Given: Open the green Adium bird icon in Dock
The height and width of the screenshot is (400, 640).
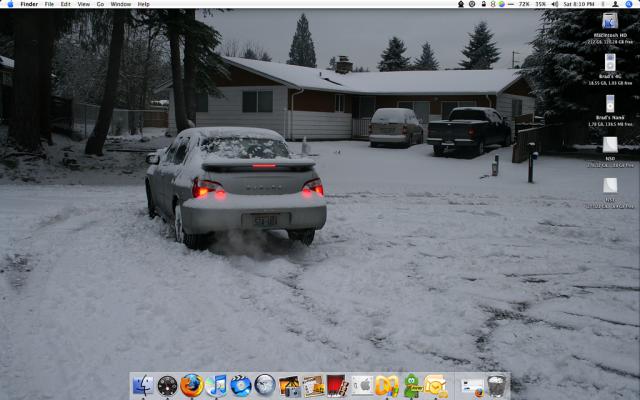Looking at the screenshot, I should click(411, 386).
